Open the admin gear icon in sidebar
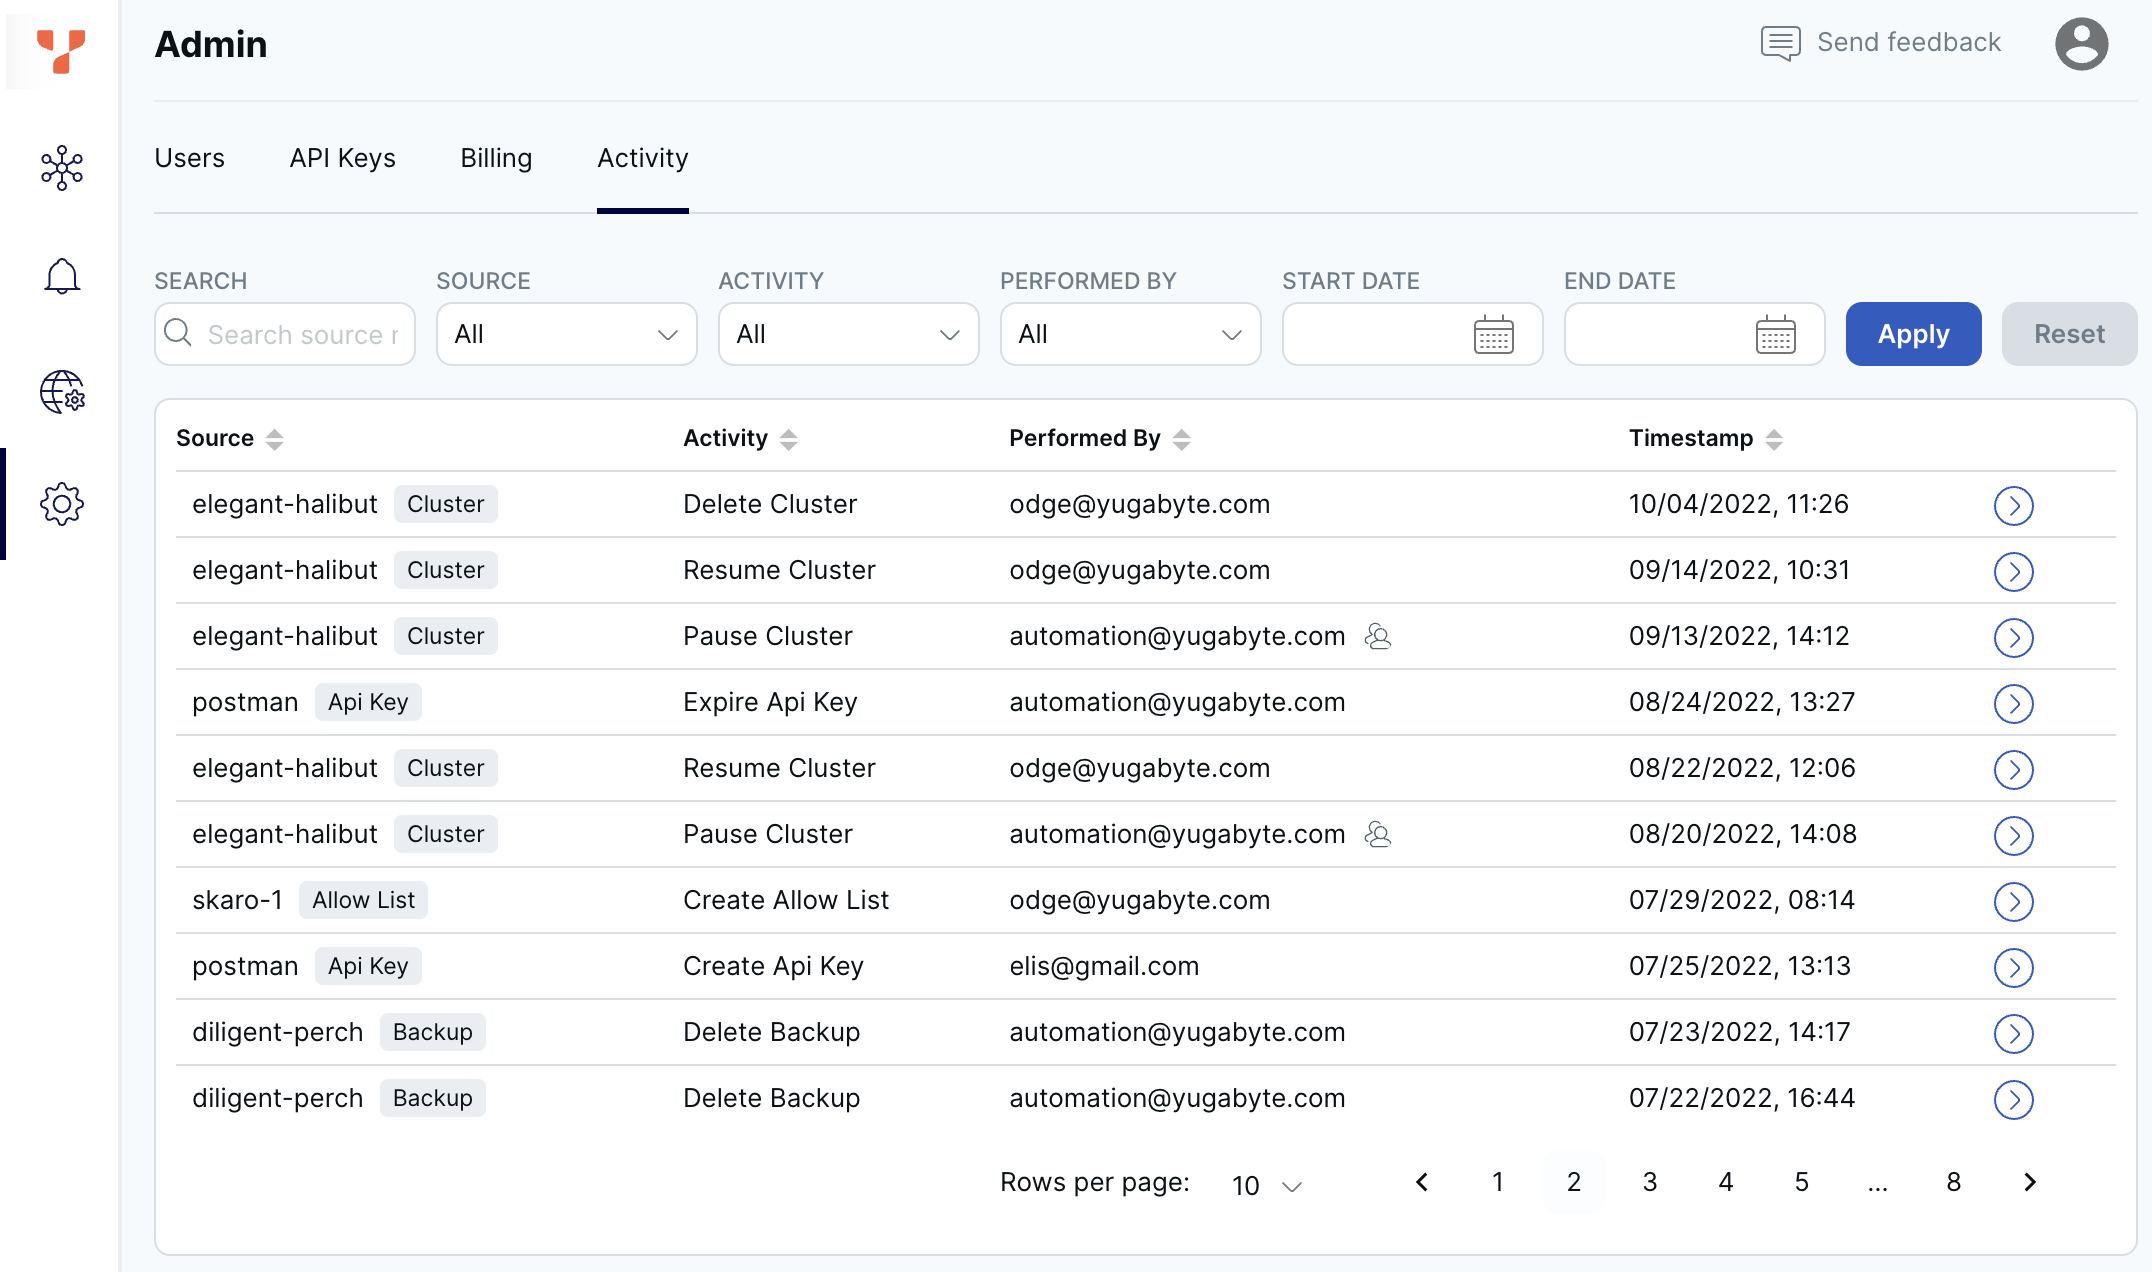 [62, 504]
